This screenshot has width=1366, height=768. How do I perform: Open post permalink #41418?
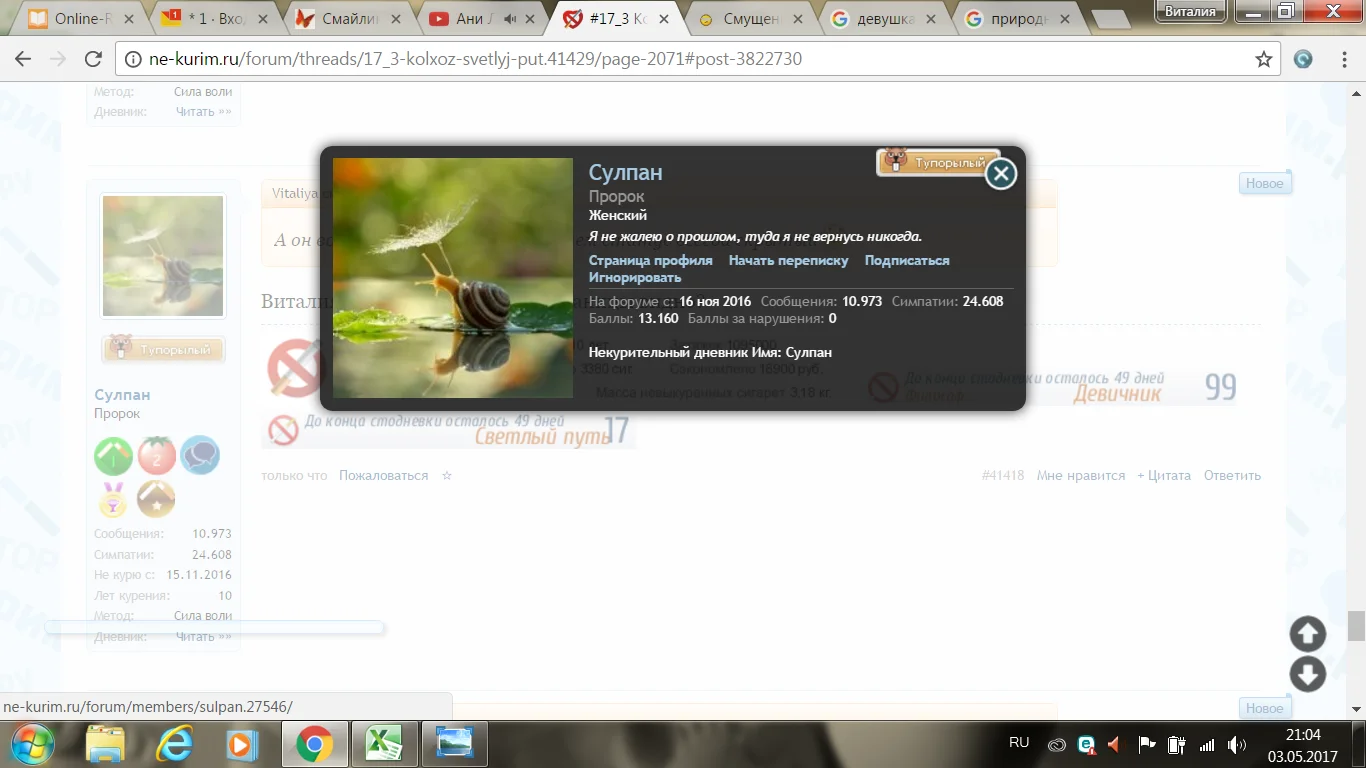tap(1003, 476)
